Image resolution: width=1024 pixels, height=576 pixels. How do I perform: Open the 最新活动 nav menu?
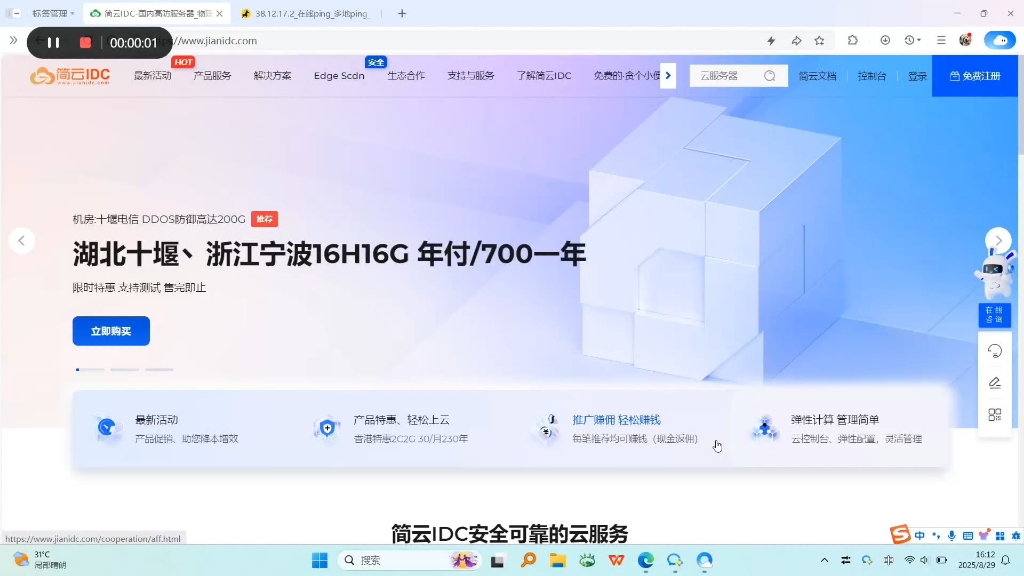pos(152,76)
